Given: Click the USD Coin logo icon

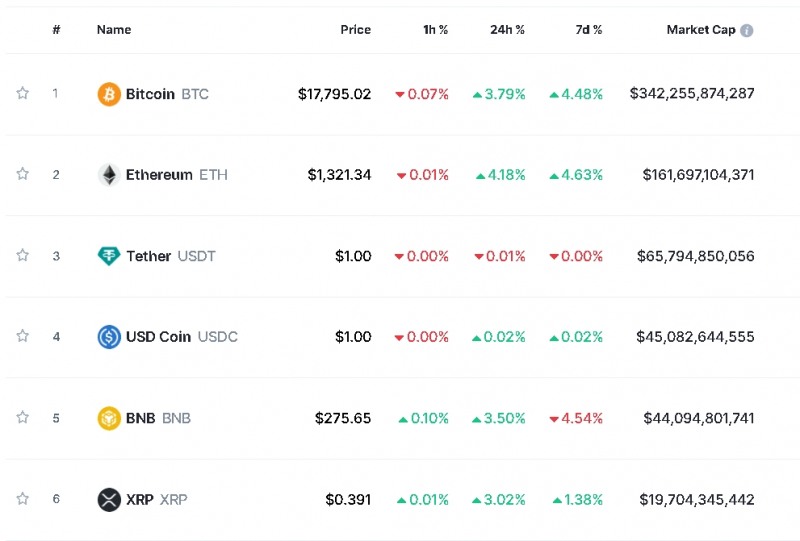Looking at the screenshot, I should 109,337.
